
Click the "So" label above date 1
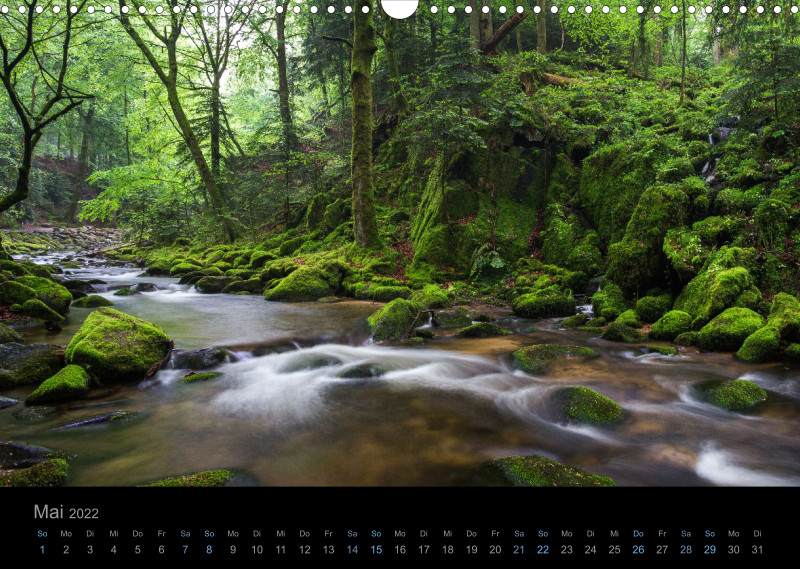pos(42,533)
